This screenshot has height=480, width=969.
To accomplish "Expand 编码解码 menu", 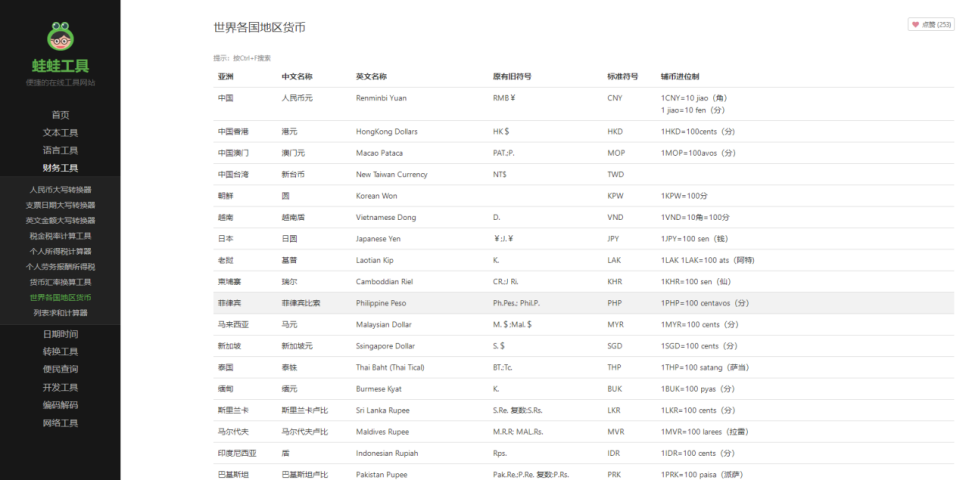I will 61,405.
